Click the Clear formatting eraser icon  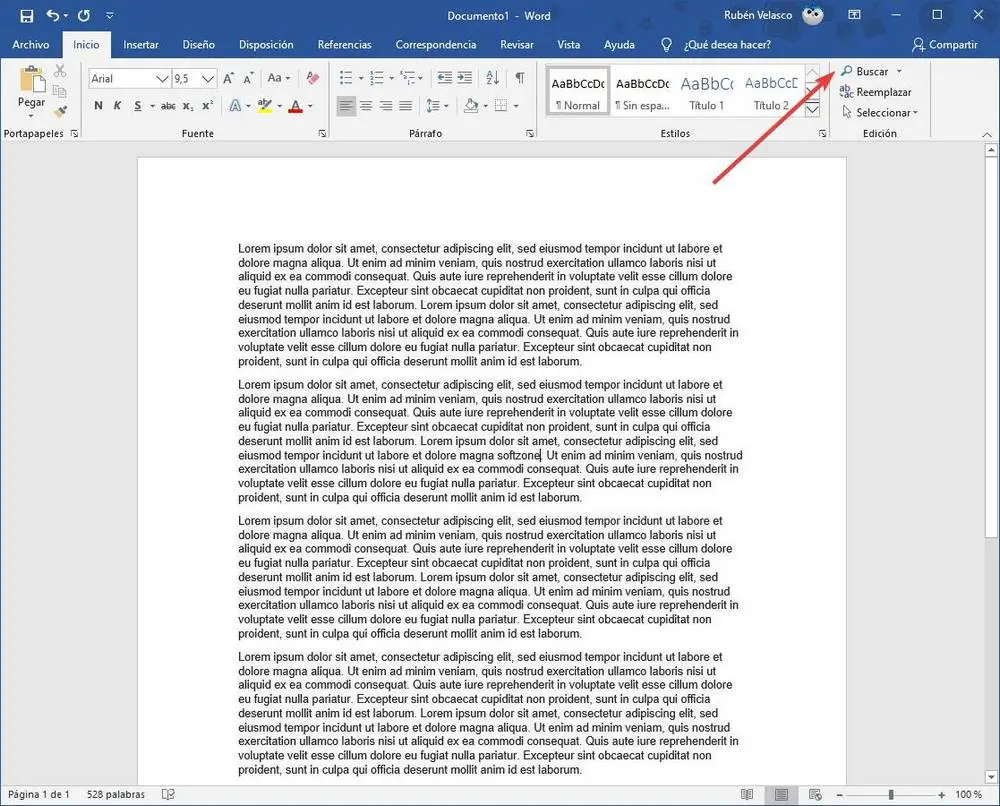pos(312,78)
